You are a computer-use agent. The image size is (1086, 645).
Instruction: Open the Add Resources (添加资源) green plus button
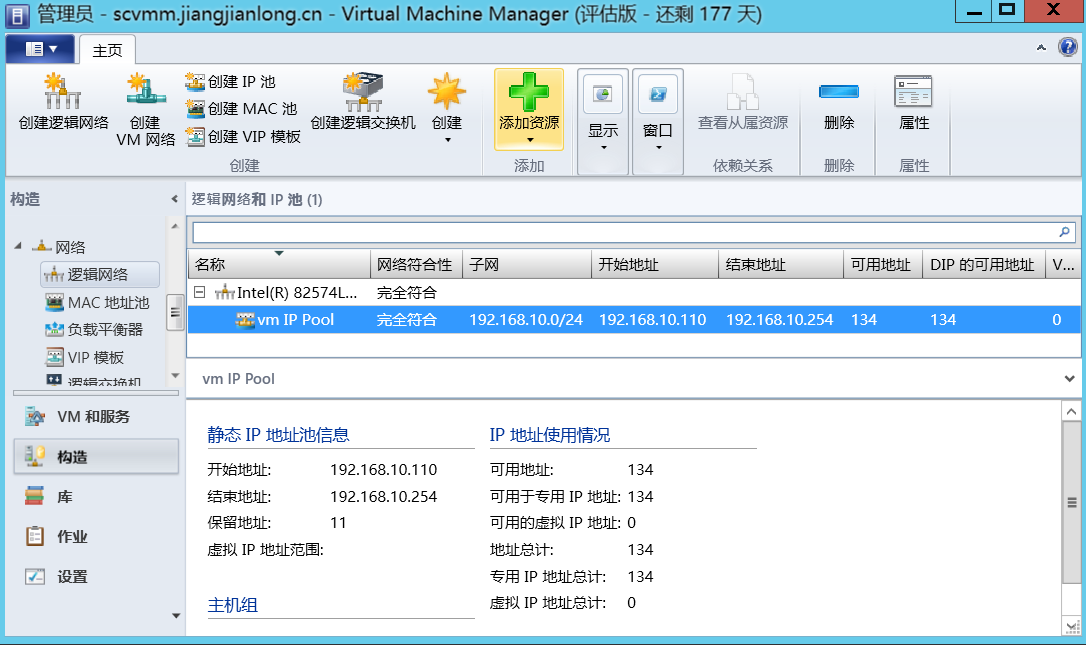[529, 109]
